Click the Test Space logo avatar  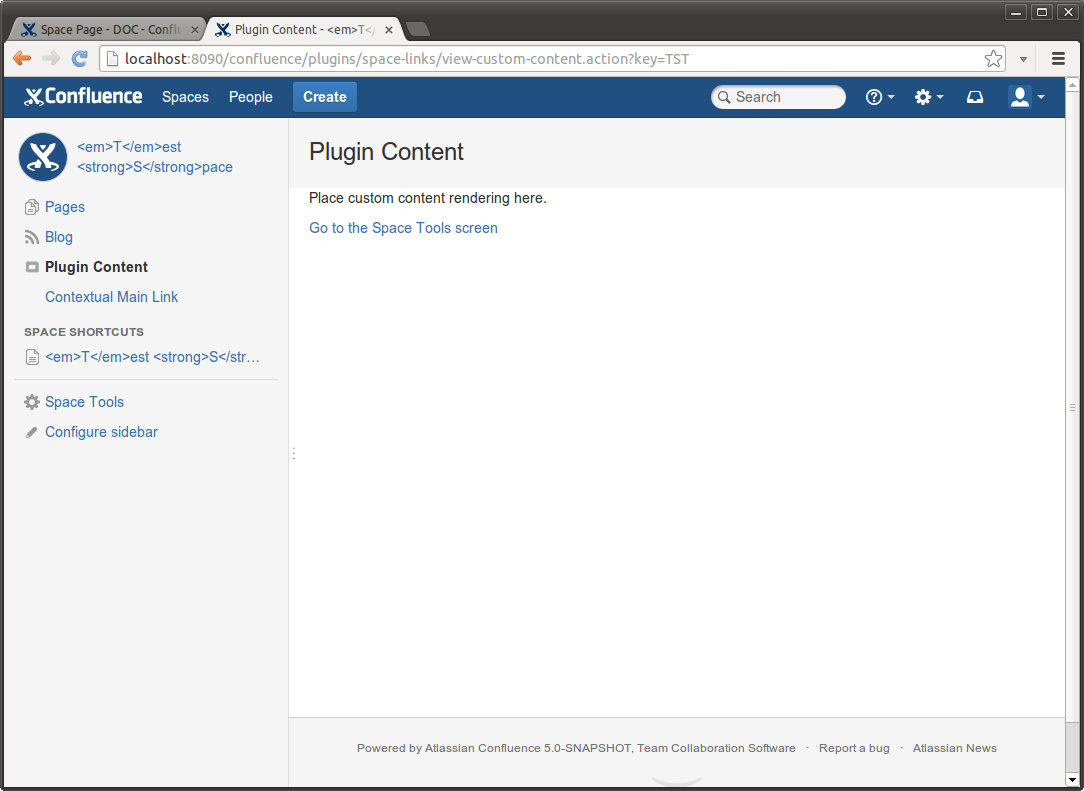[43, 157]
